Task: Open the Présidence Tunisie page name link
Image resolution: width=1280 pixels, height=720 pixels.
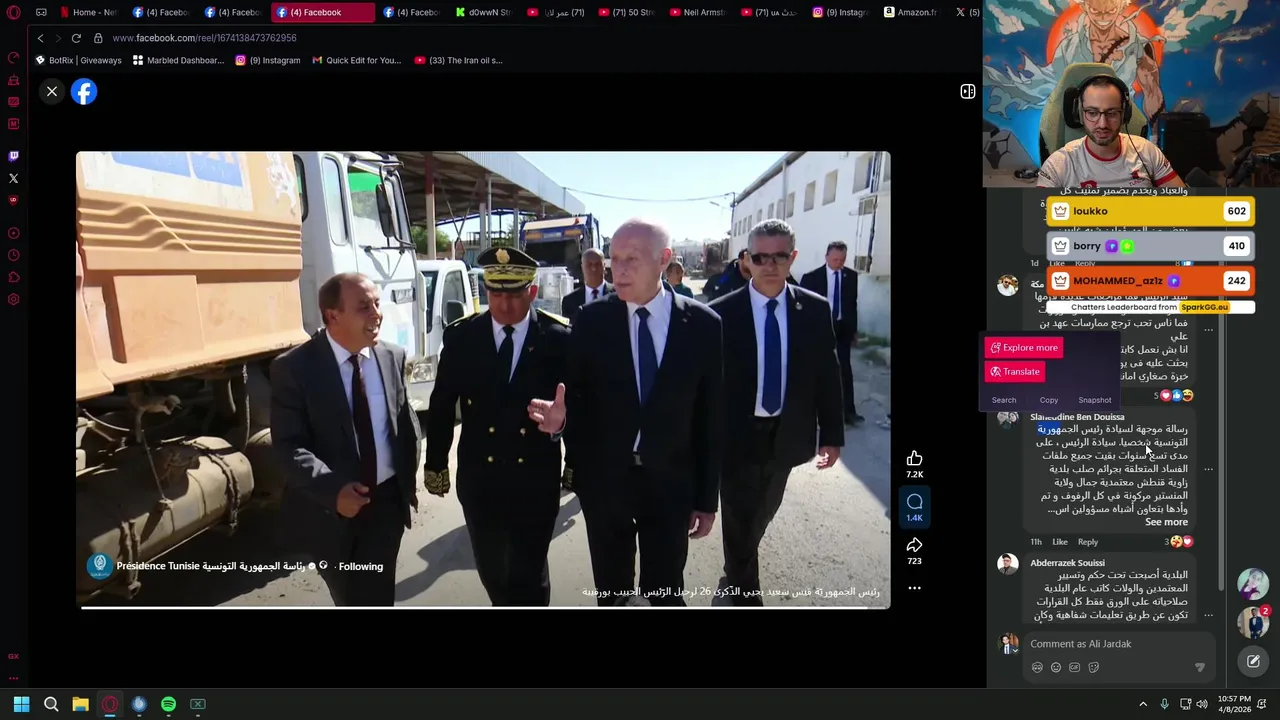Action: (x=211, y=566)
